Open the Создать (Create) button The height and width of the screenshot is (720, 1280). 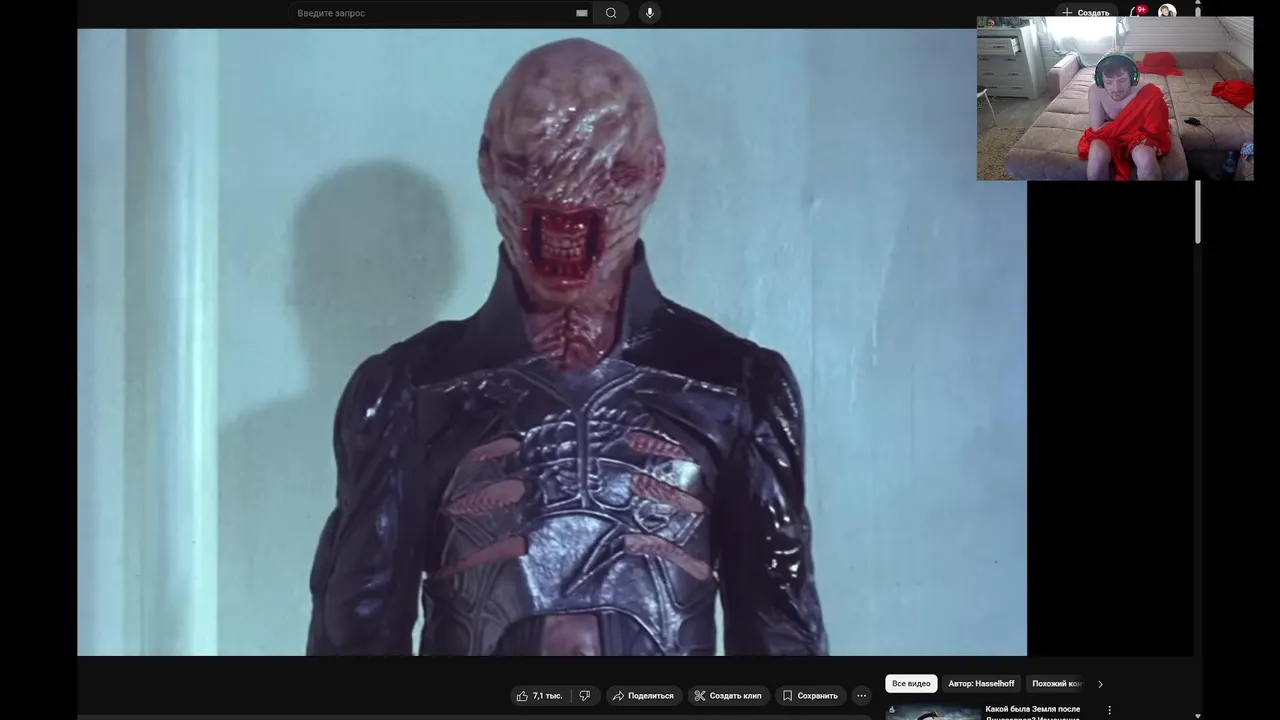(x=1085, y=12)
